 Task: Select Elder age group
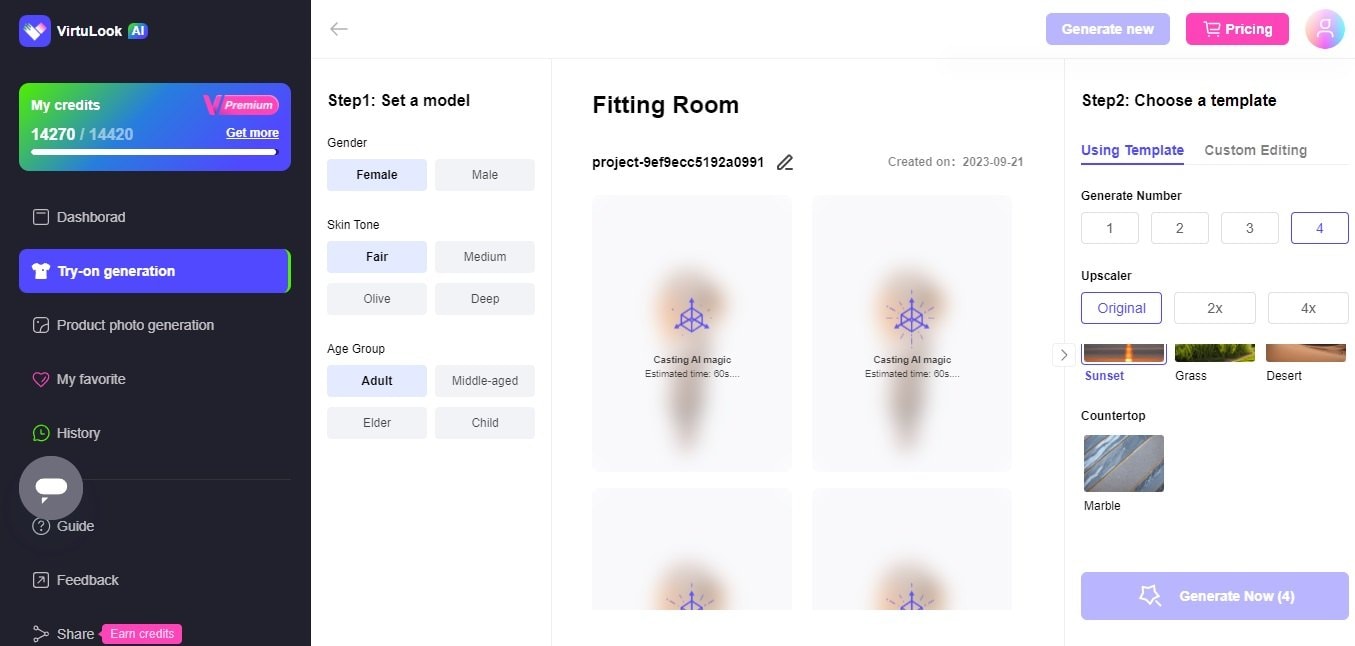point(377,423)
